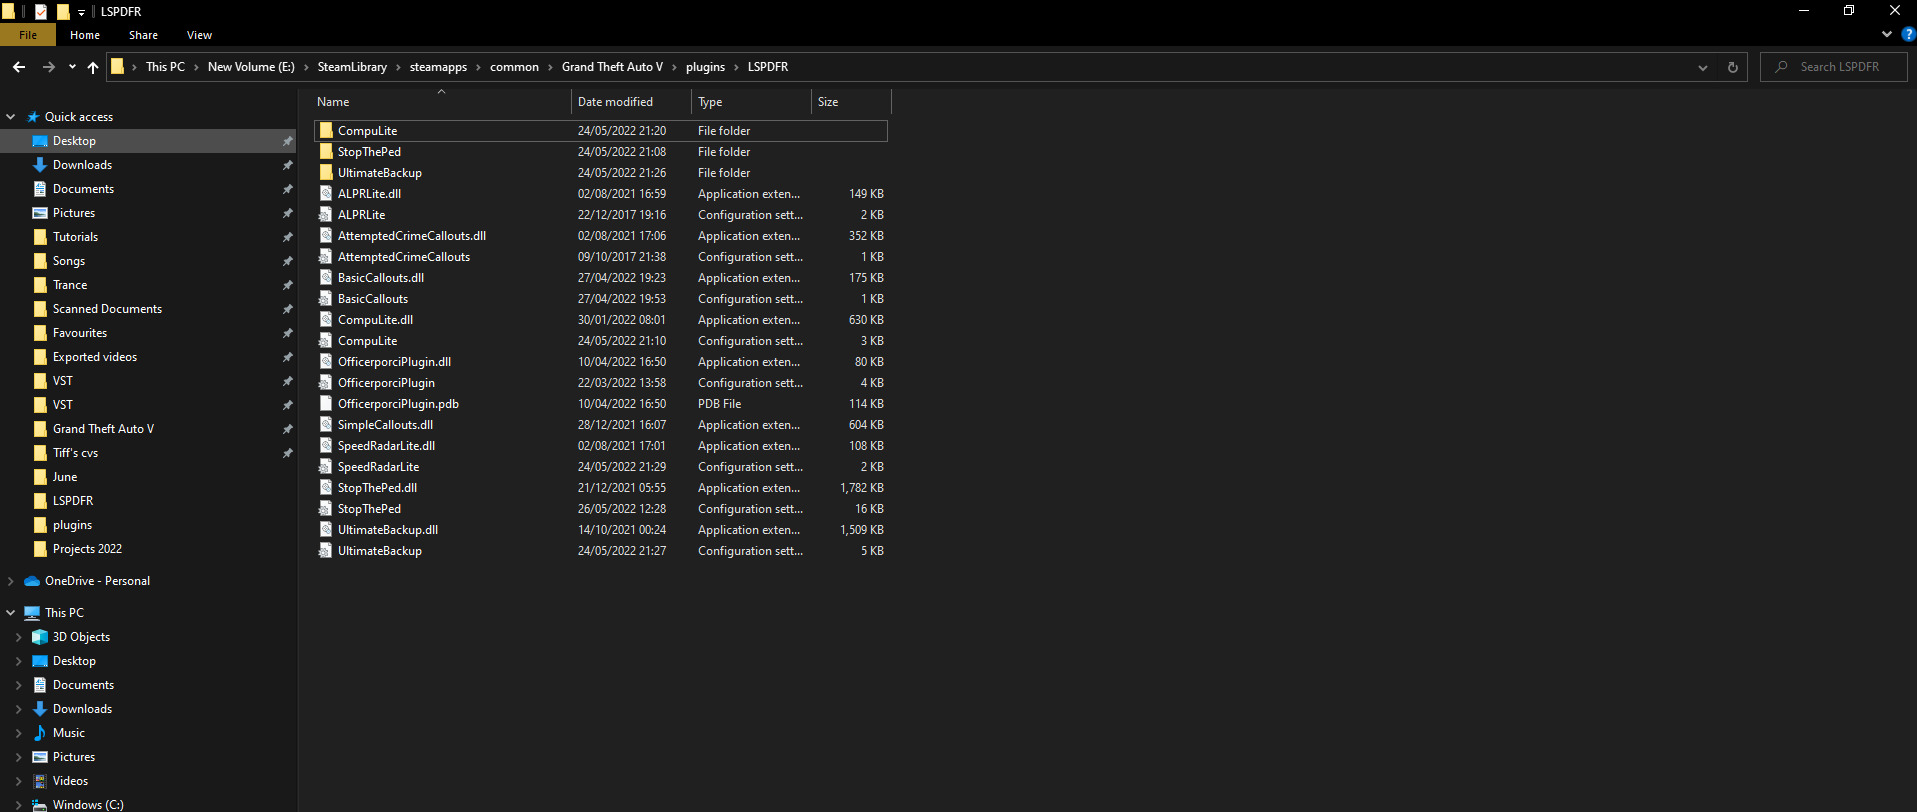Image resolution: width=1917 pixels, height=812 pixels.
Task: Select the OfficerporciPlugin.dll file name
Action: pyautogui.click(x=394, y=362)
